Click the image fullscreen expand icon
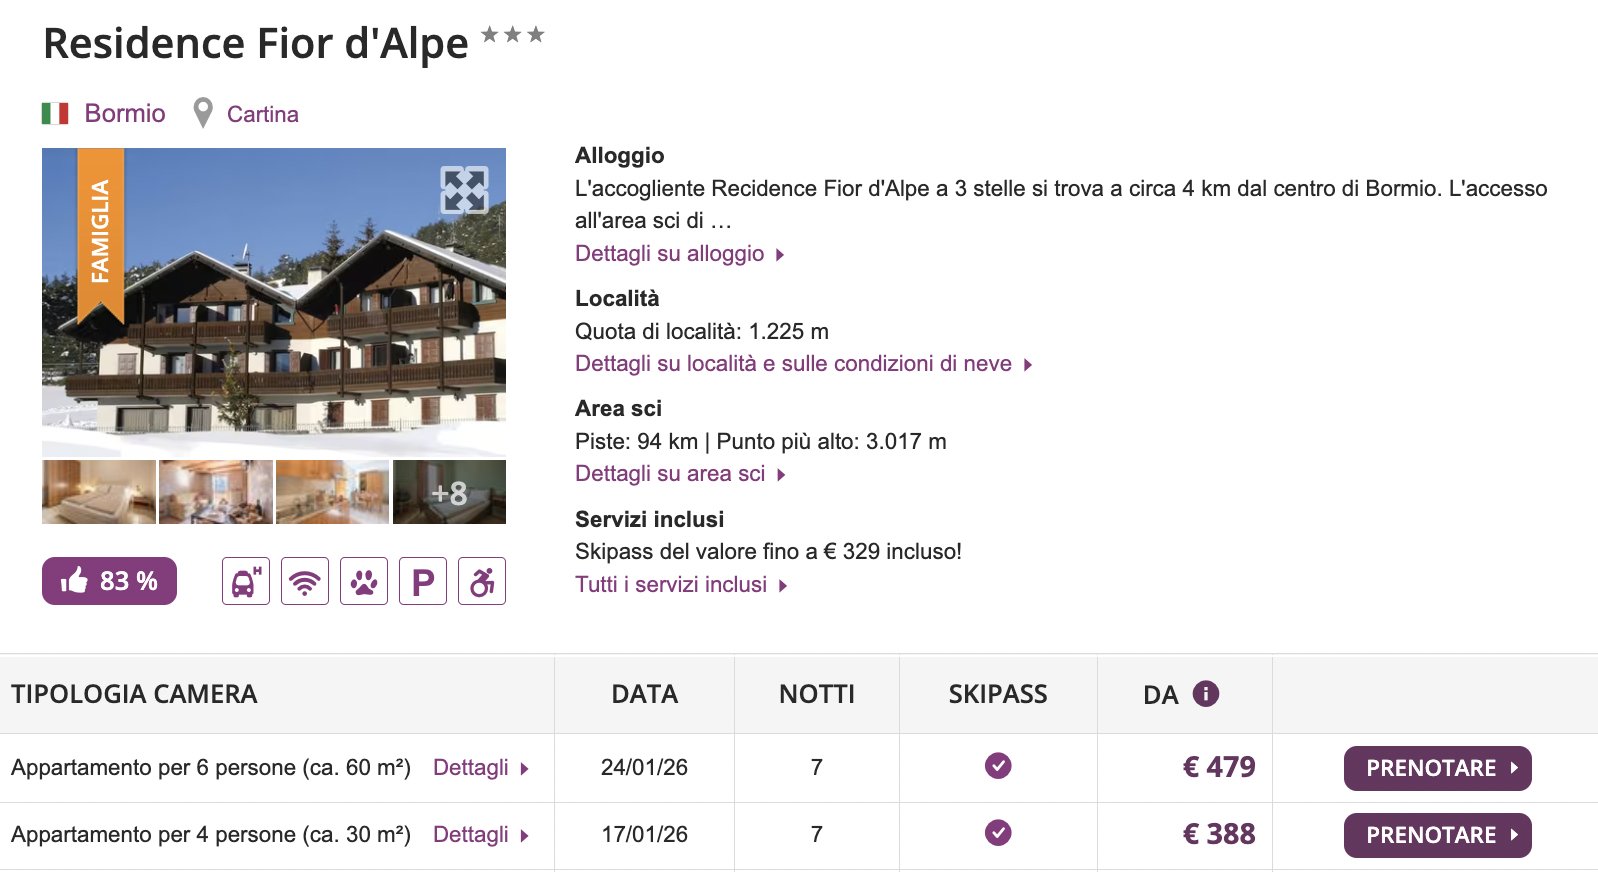This screenshot has width=1598, height=872. tap(464, 190)
